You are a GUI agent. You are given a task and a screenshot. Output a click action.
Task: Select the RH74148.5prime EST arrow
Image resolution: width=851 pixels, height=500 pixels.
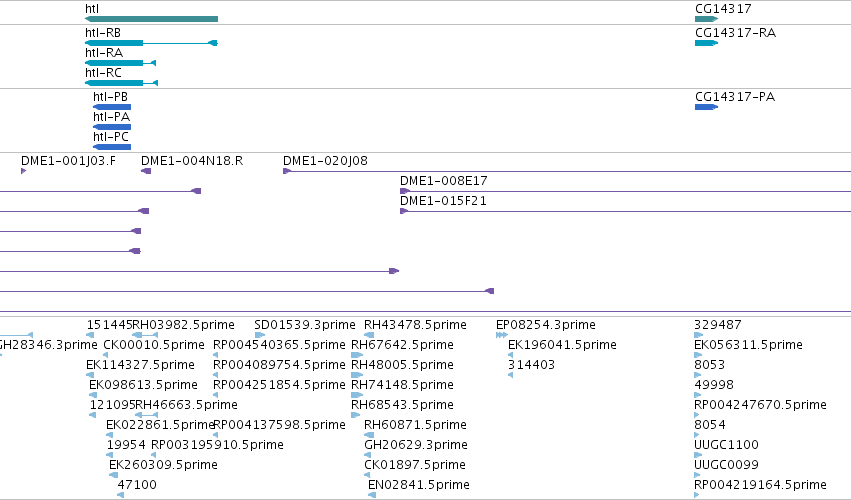(x=357, y=395)
